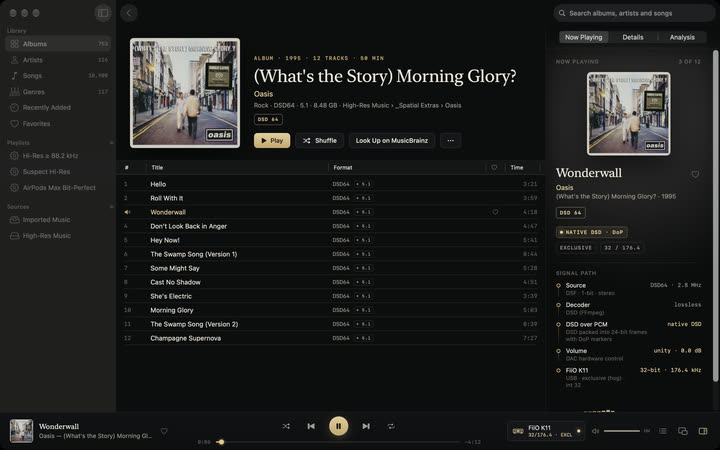Viewport: 720px width, 450px height.
Task: Switch to the Details tab
Action: [633, 37]
